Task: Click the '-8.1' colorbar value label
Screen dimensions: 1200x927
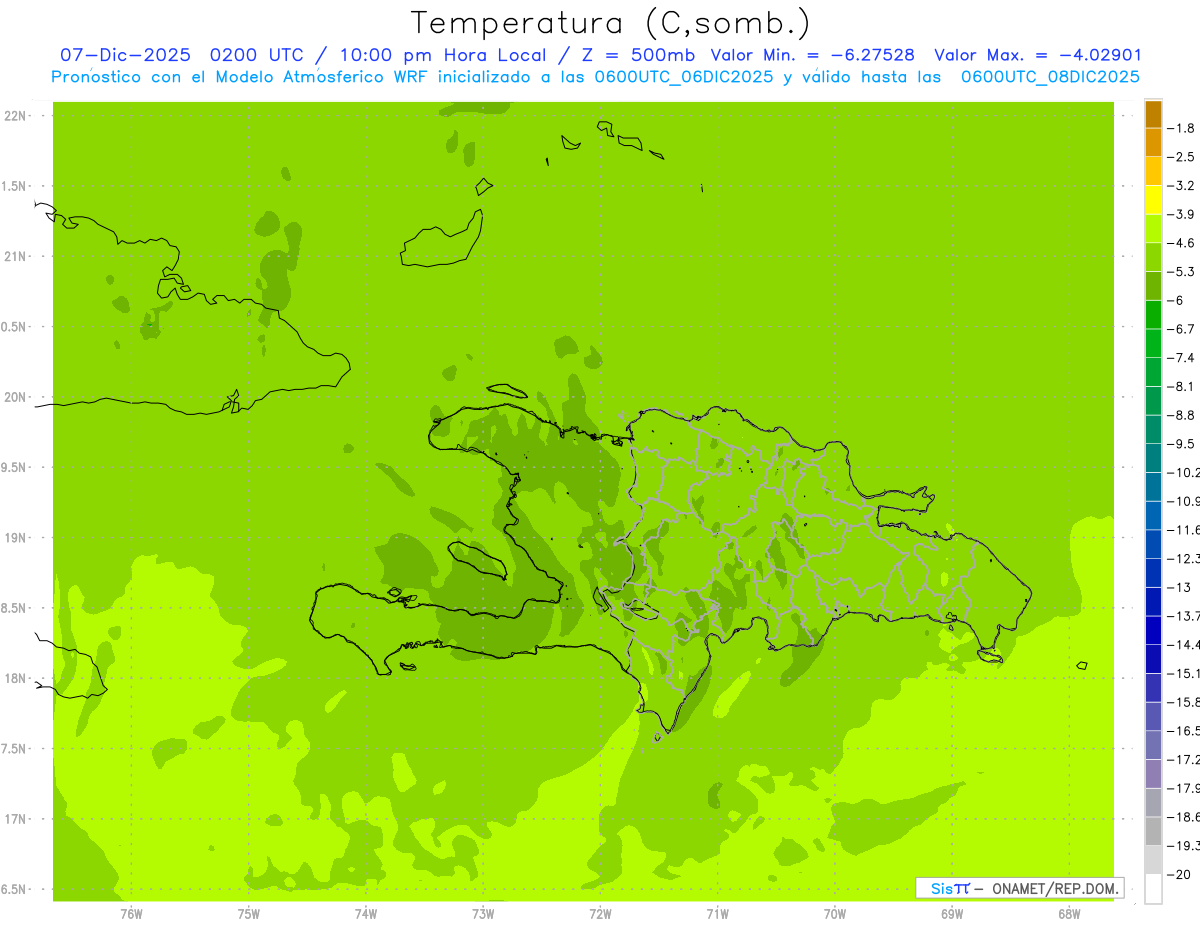Action: 1182,386
